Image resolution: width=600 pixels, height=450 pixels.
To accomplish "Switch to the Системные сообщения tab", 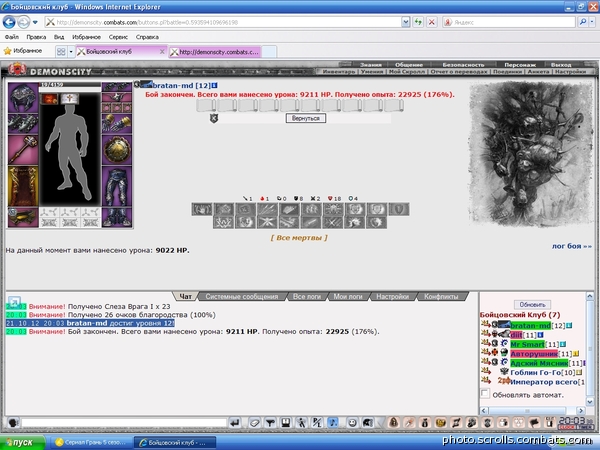I will tap(242, 297).
